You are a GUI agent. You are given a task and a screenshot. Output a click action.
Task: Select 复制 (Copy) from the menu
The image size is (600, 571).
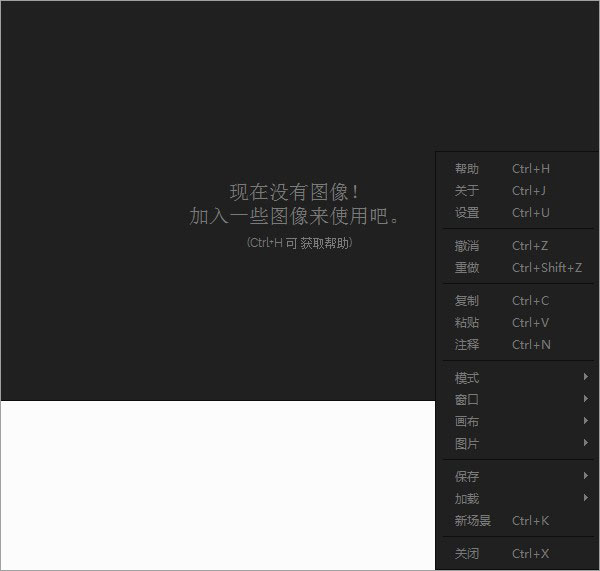pyautogui.click(x=467, y=301)
